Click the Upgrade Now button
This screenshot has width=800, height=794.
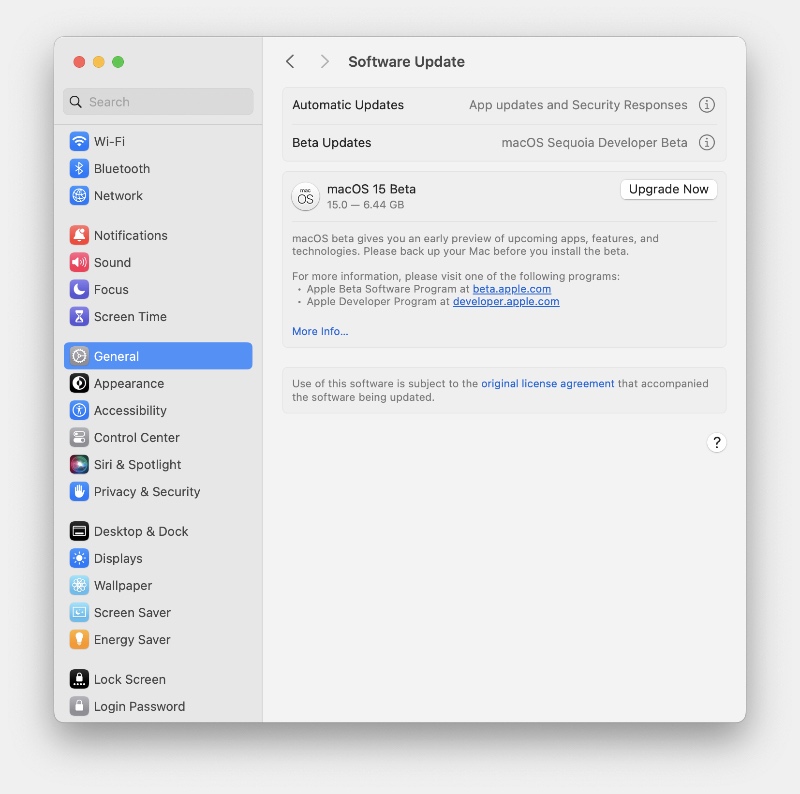coord(668,189)
